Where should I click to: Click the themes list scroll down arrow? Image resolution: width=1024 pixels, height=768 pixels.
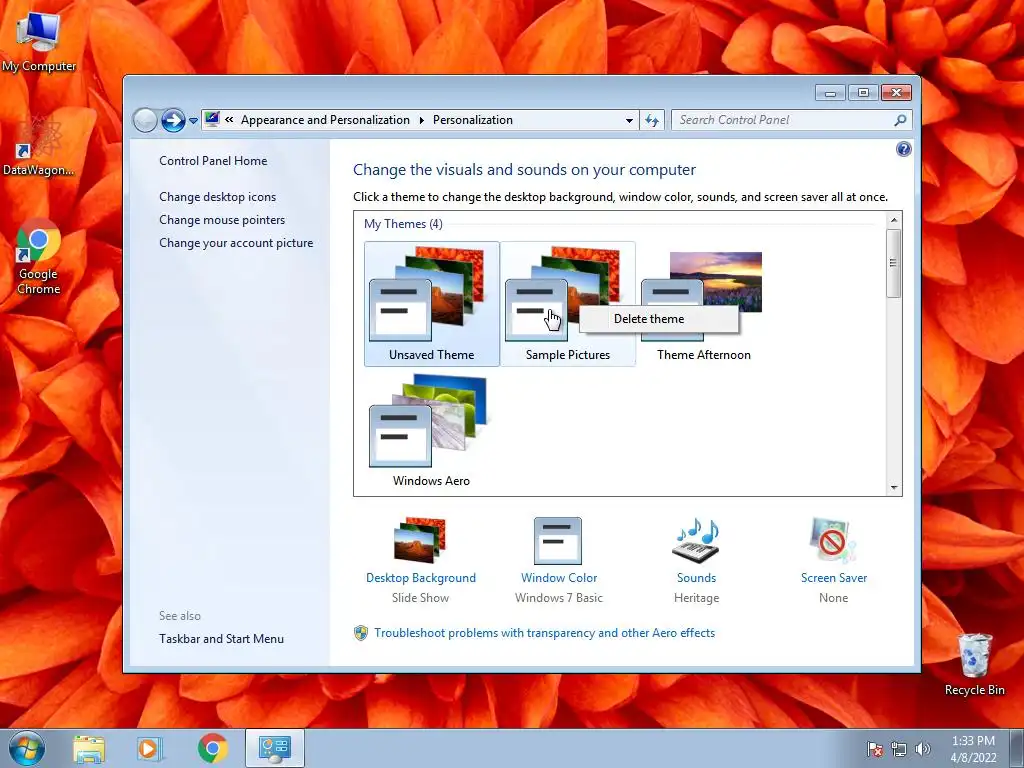coord(894,488)
